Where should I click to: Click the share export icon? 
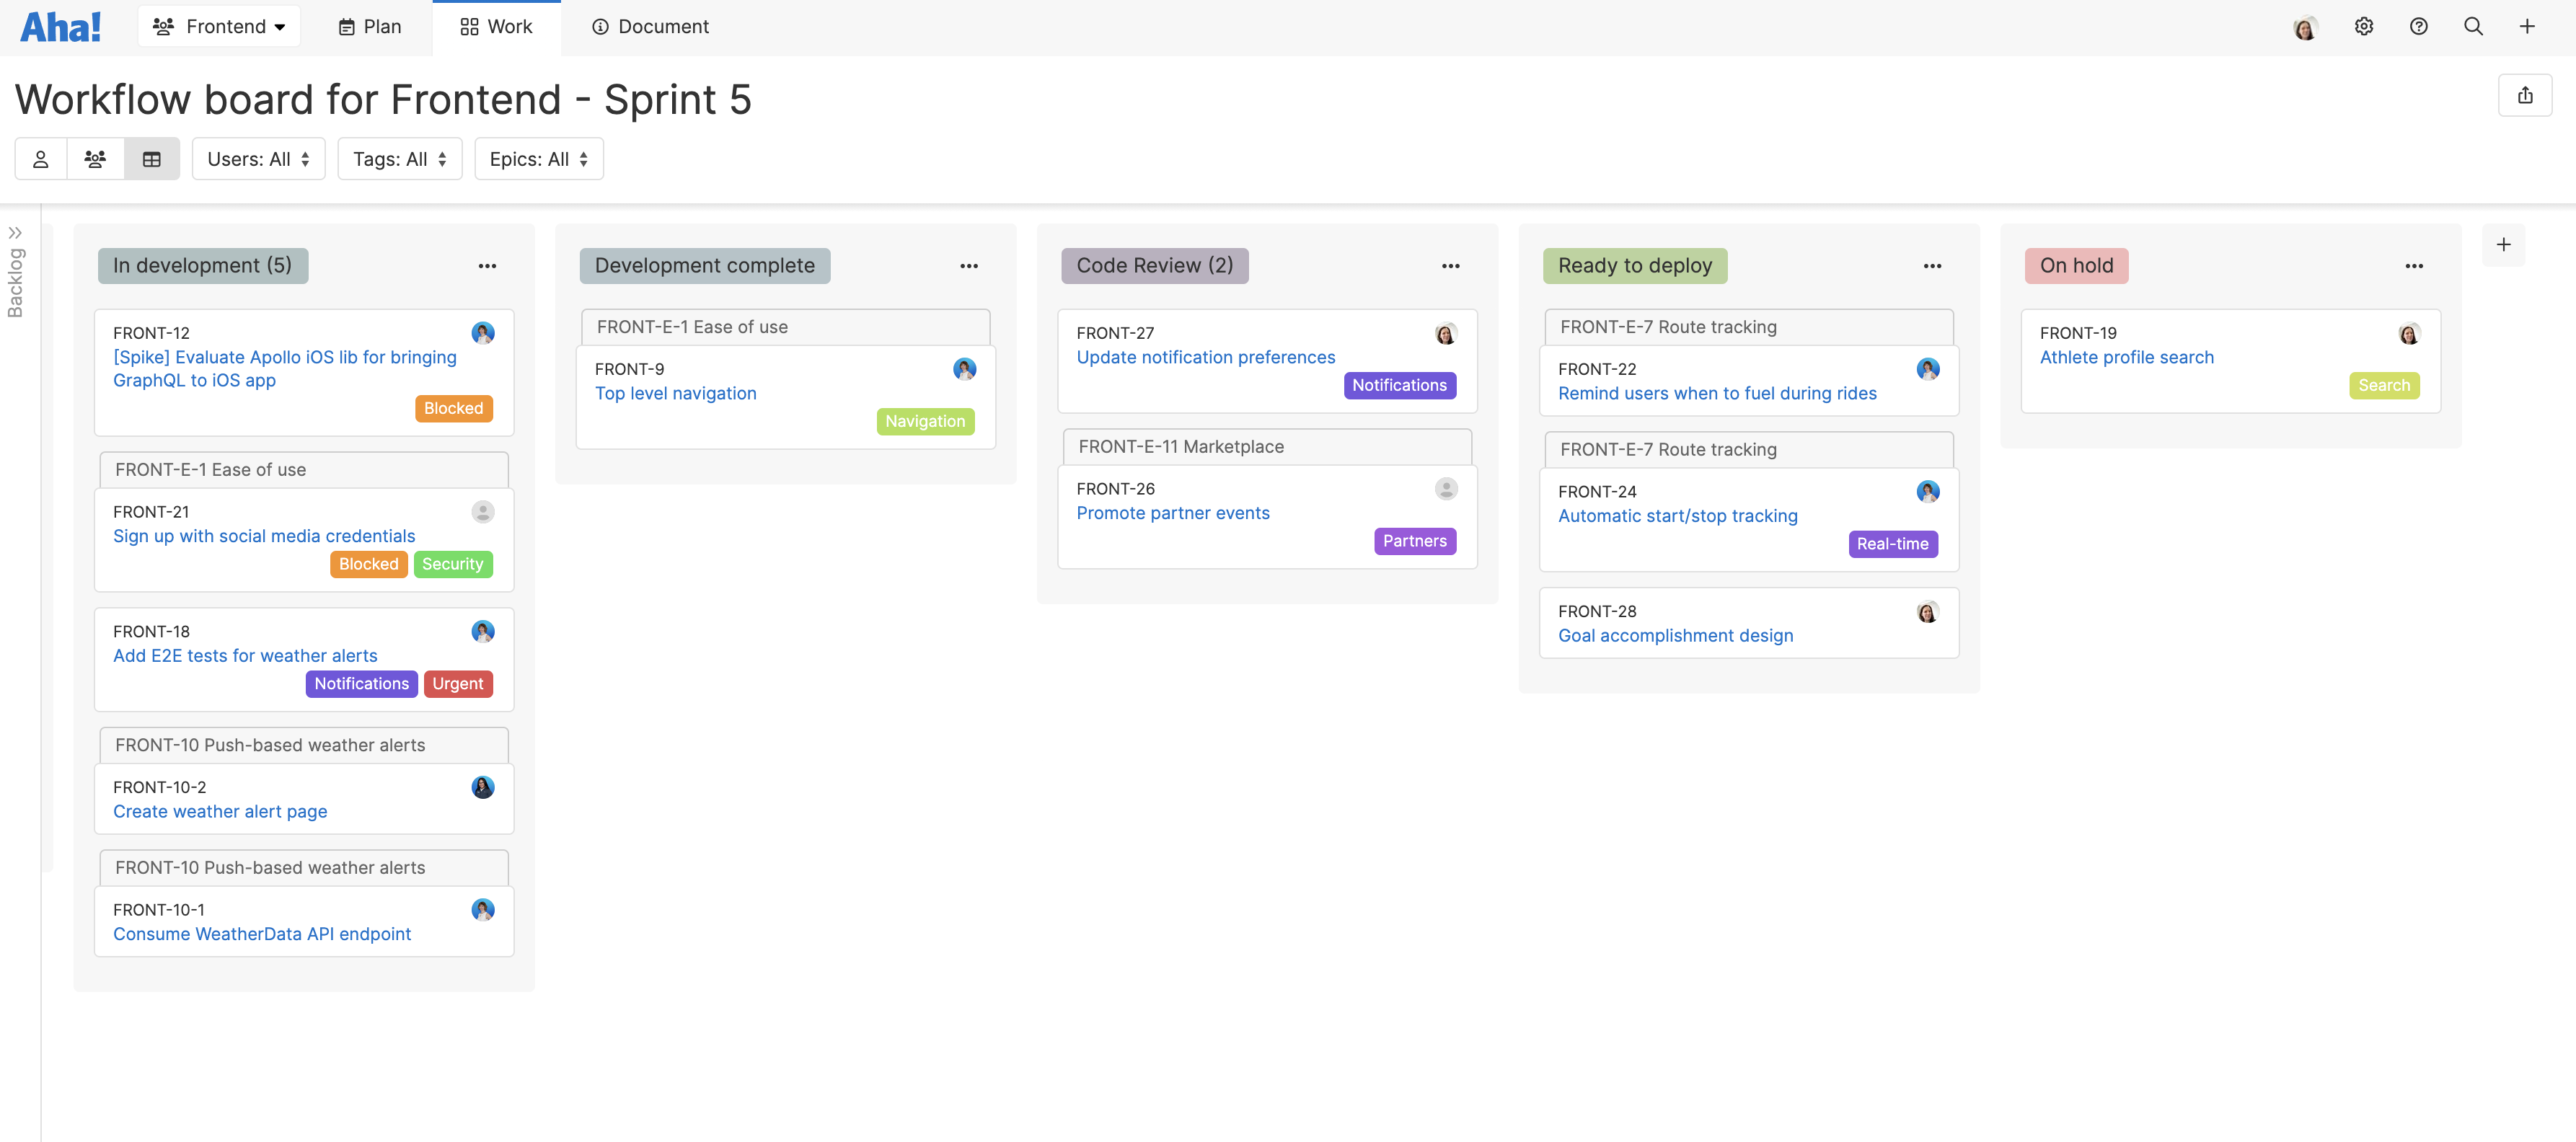click(2525, 96)
